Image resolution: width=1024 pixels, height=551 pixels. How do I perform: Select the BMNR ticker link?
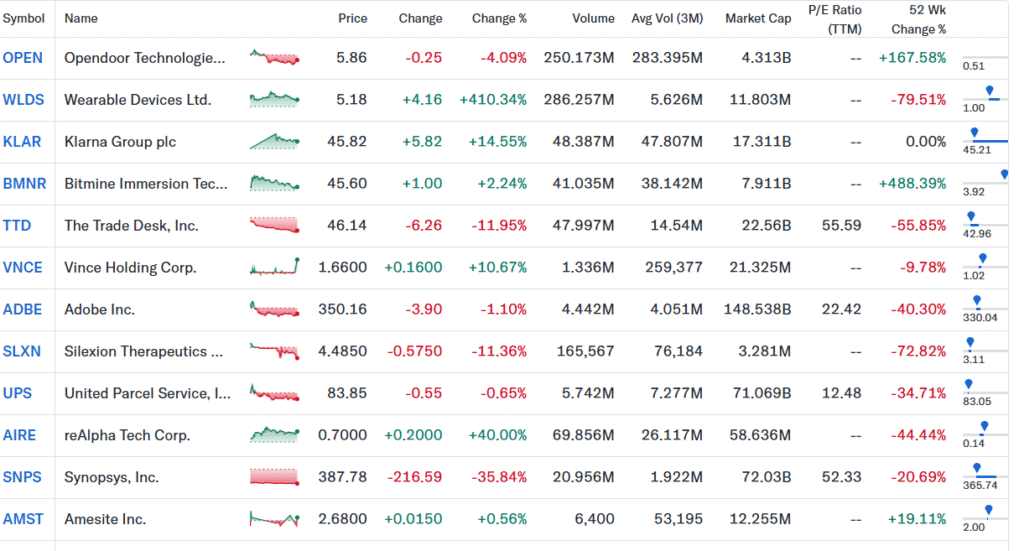point(25,184)
